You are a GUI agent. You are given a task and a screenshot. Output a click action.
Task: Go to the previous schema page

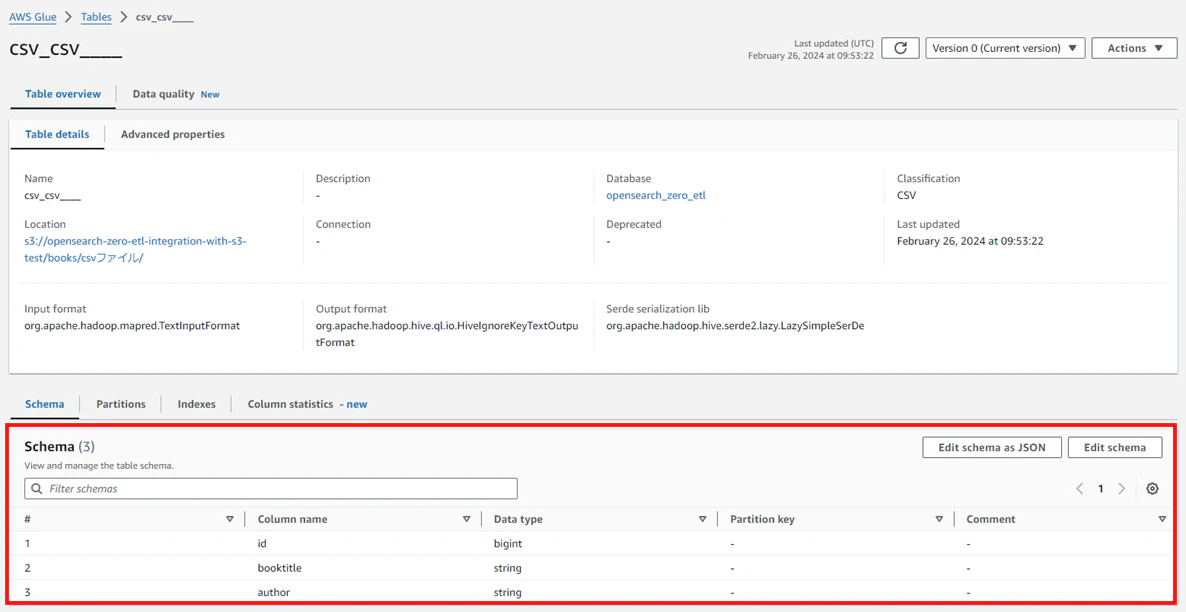[1080, 489]
